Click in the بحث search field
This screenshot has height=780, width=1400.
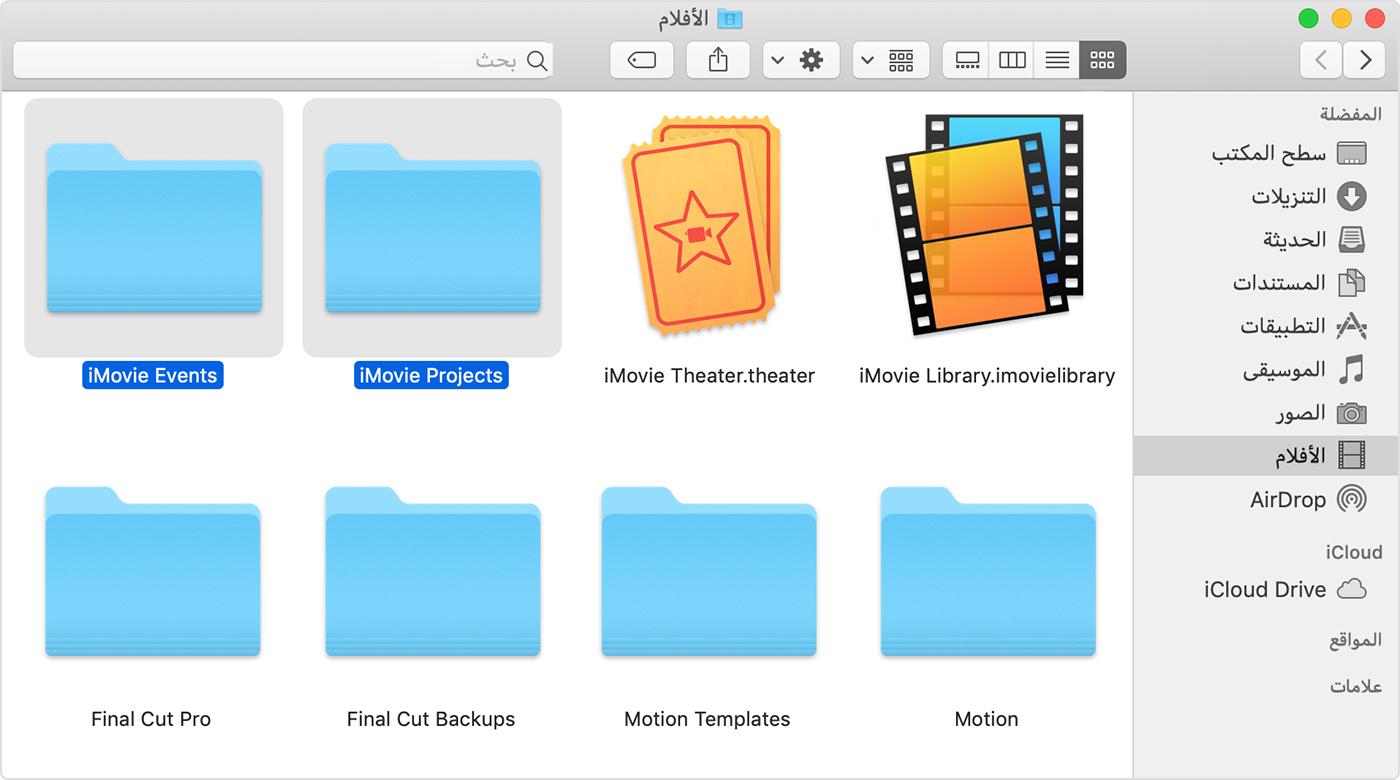click(283, 60)
